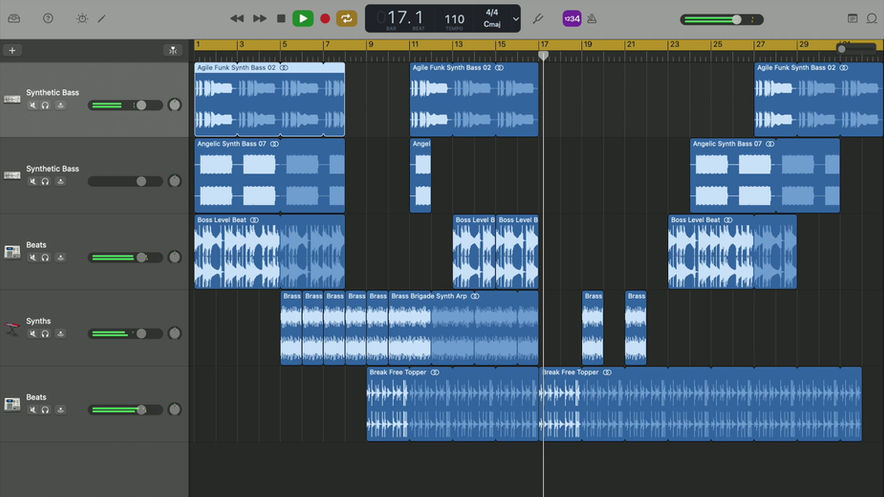The height and width of the screenshot is (497, 884).
Task: Click pan knob of upper Beats track
Action: (175, 257)
